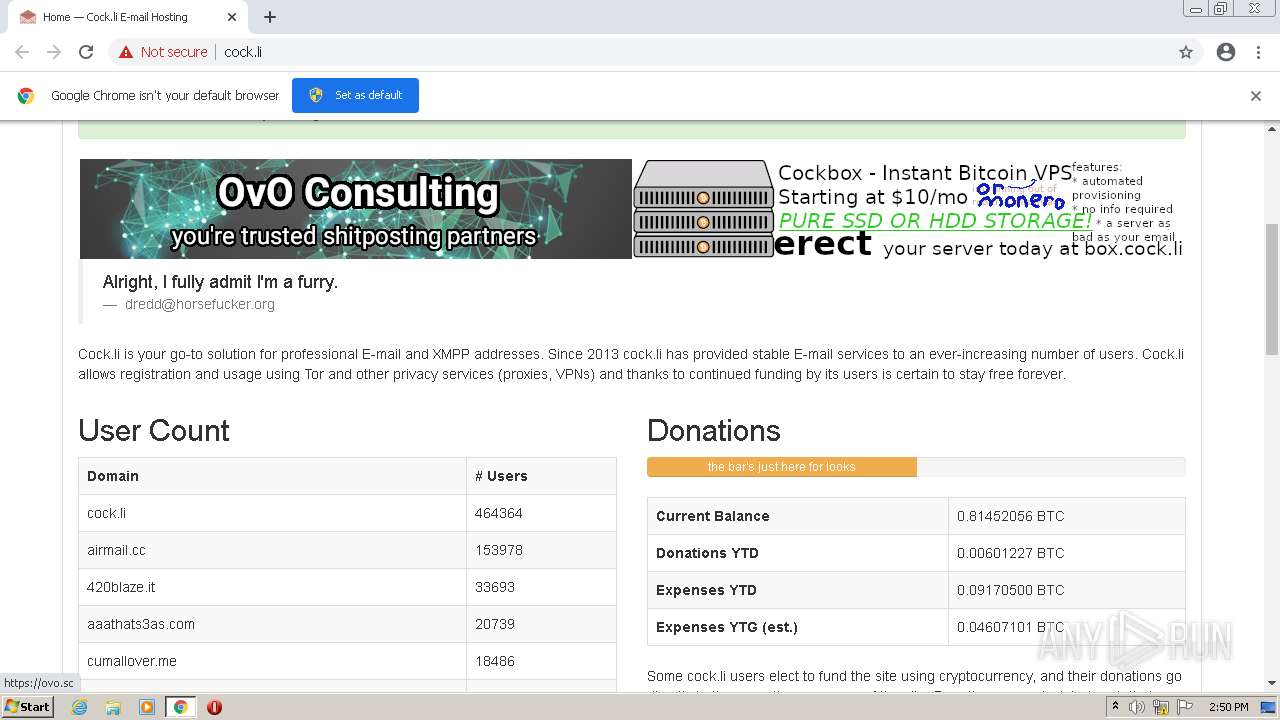Click the Set as default button
Screen dimensions: 1280x720
tap(355, 95)
